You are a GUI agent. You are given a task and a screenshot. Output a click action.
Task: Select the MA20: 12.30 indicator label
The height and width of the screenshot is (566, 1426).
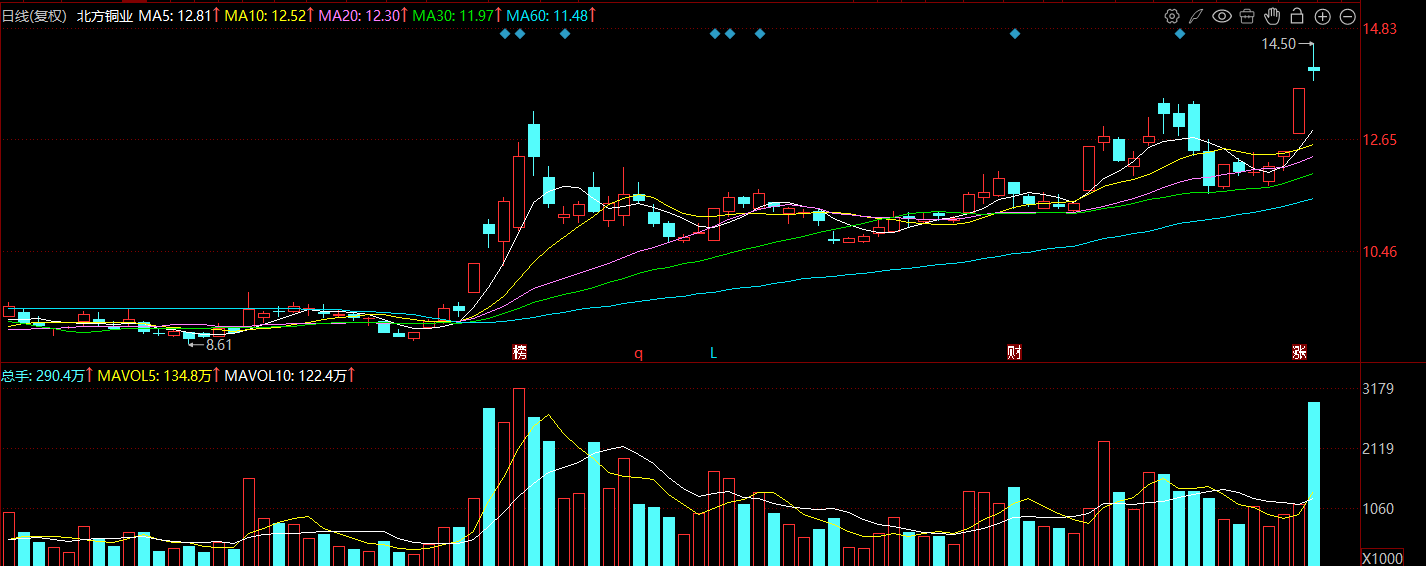point(363,16)
